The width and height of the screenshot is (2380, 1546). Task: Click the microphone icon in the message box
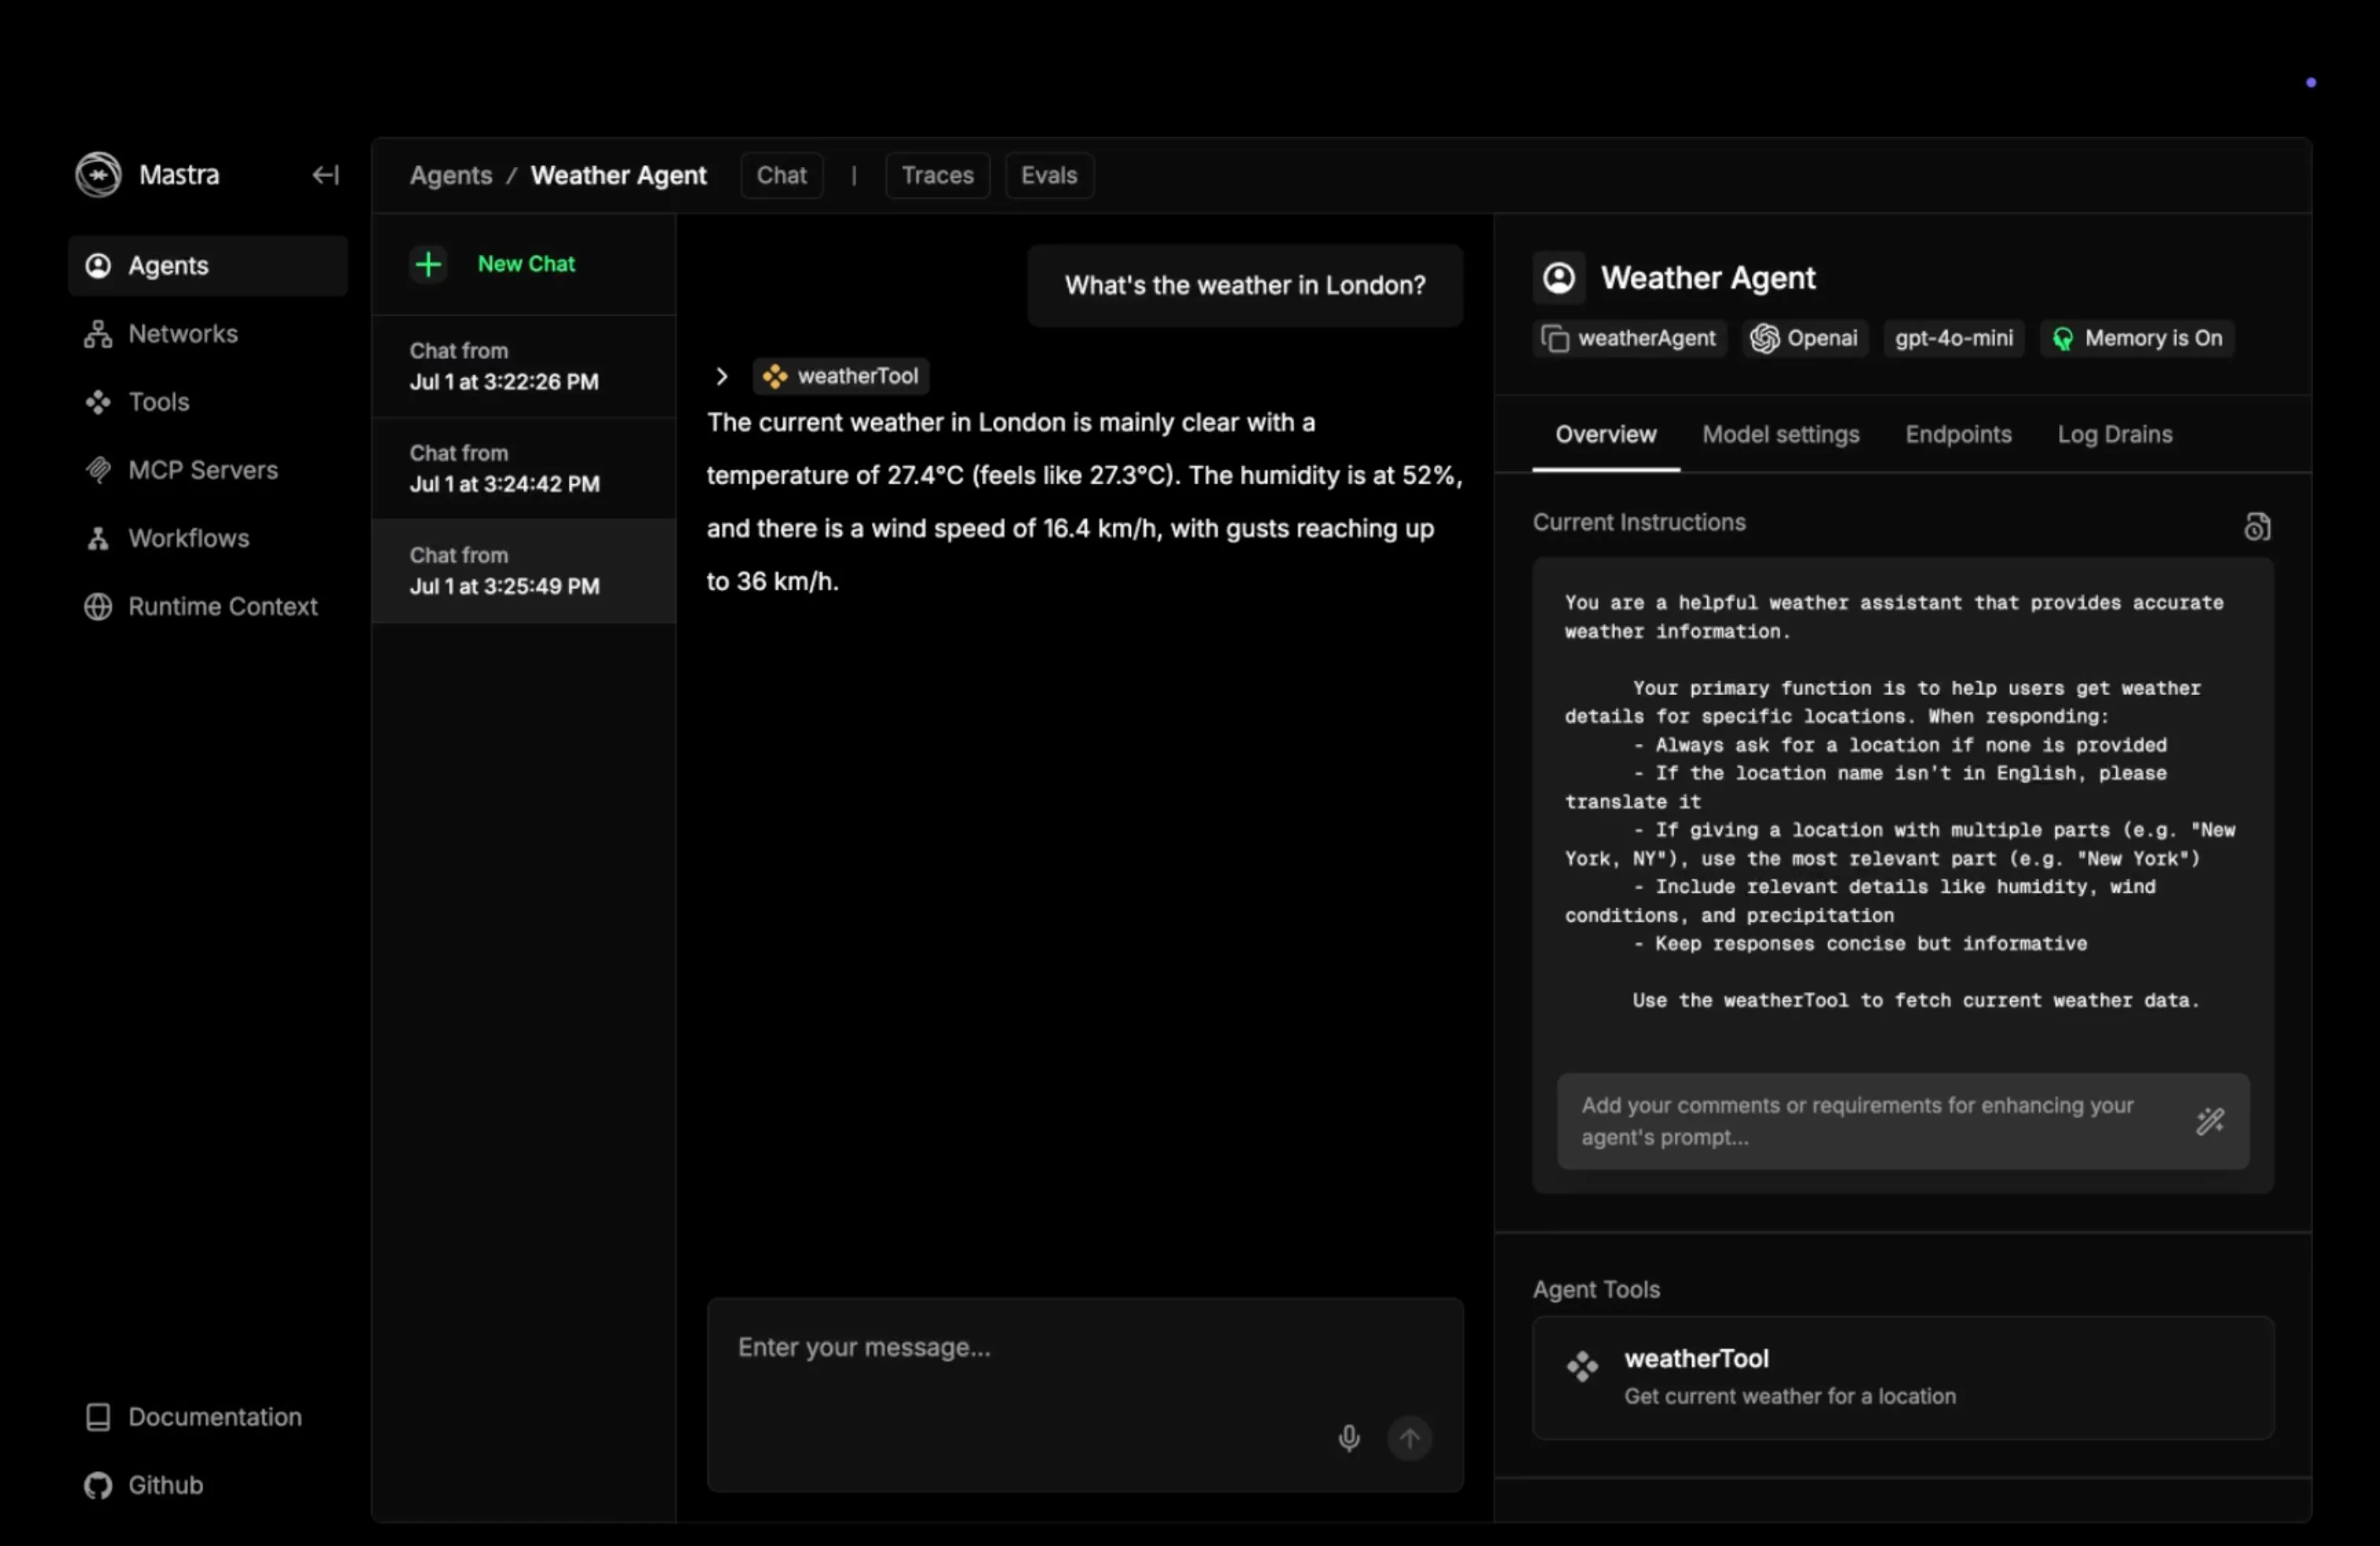[x=1348, y=1438]
